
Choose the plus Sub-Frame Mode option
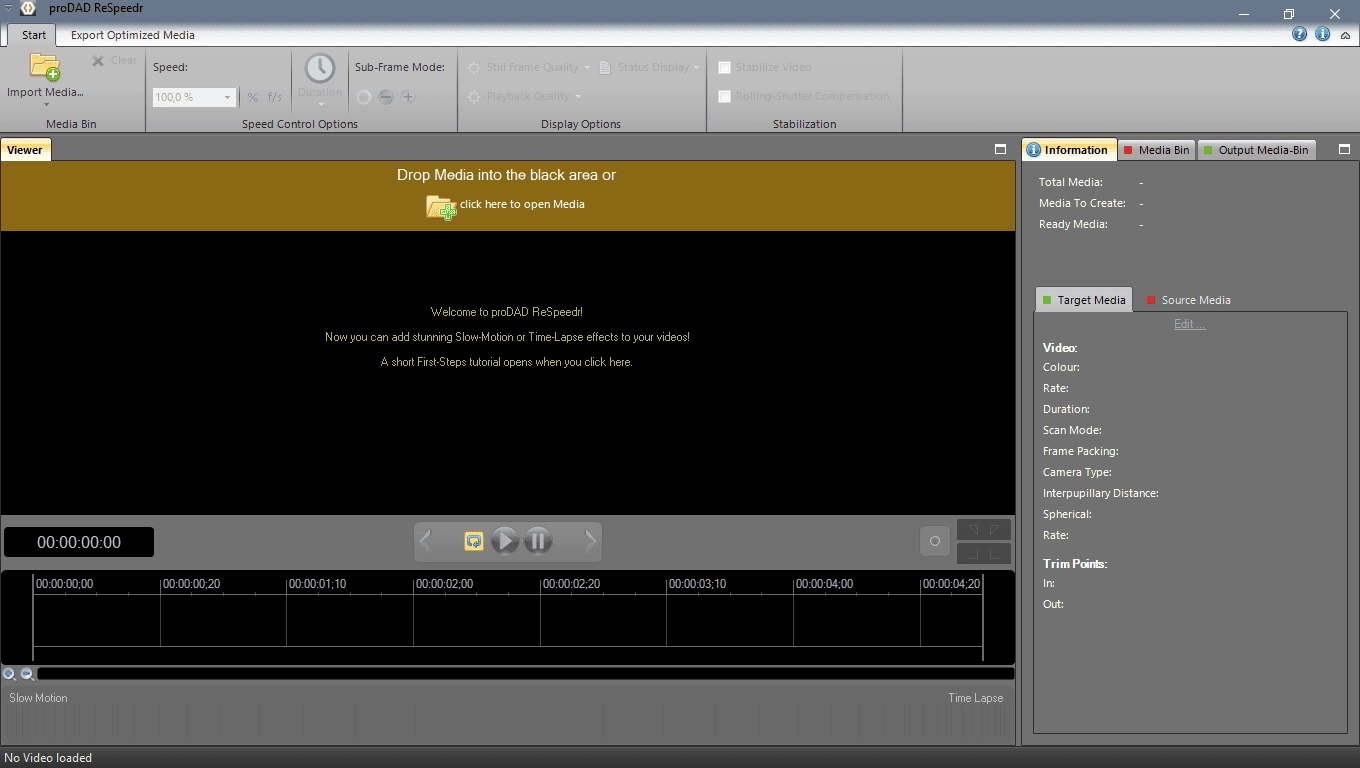pos(408,97)
